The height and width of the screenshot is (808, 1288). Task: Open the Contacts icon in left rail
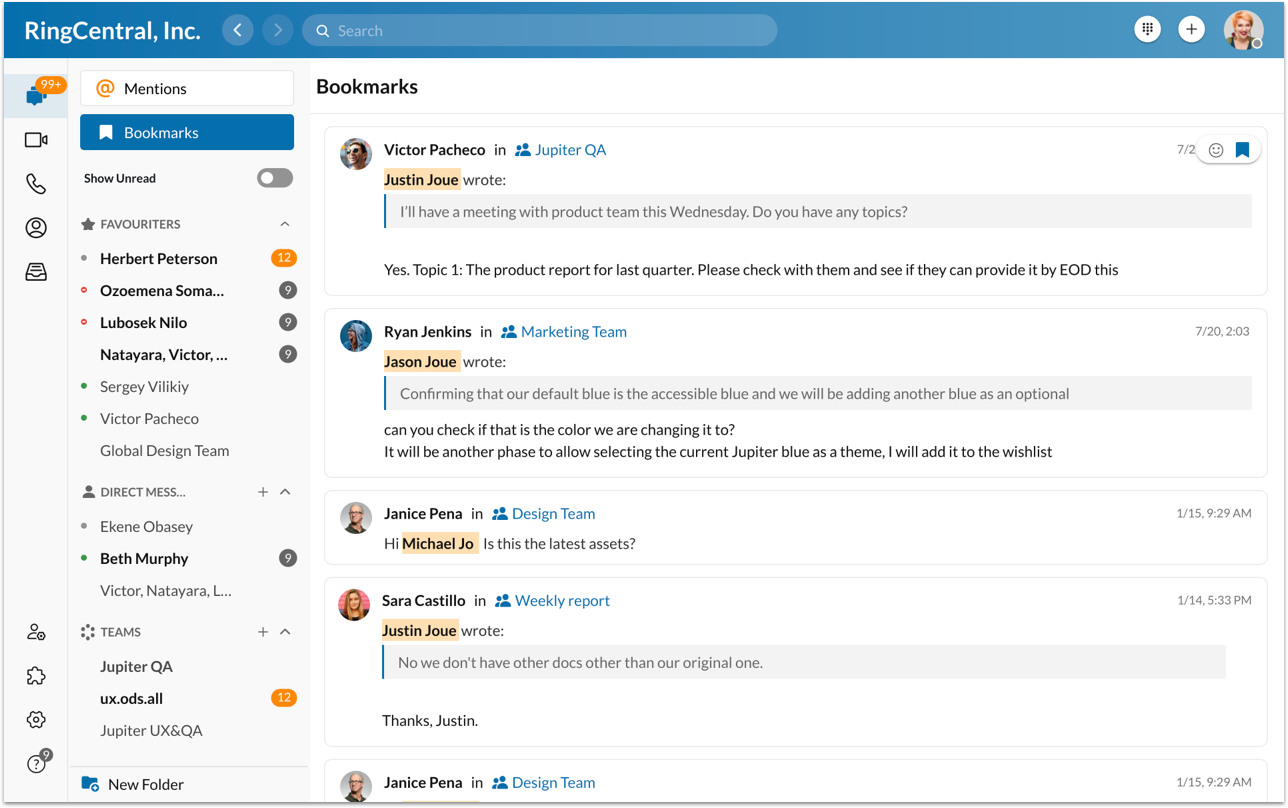coord(36,228)
